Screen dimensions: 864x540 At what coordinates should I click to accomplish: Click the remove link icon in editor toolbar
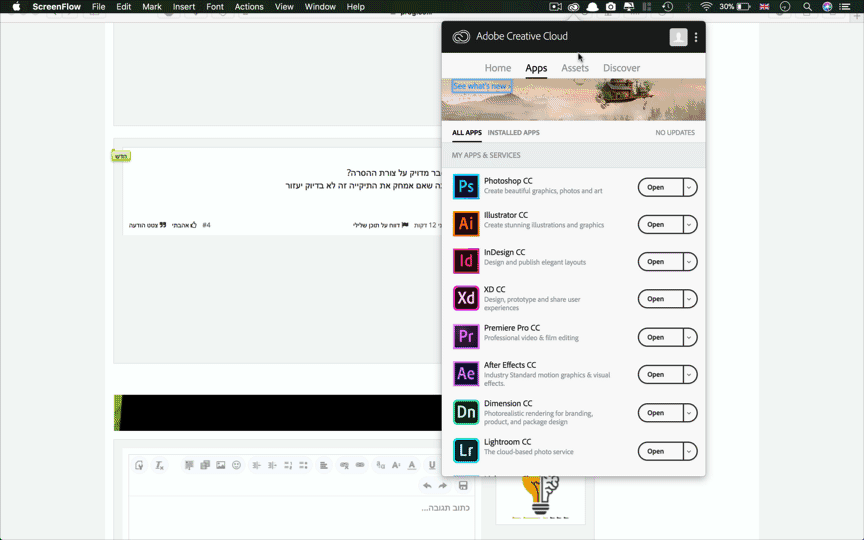pyautogui.click(x=344, y=465)
